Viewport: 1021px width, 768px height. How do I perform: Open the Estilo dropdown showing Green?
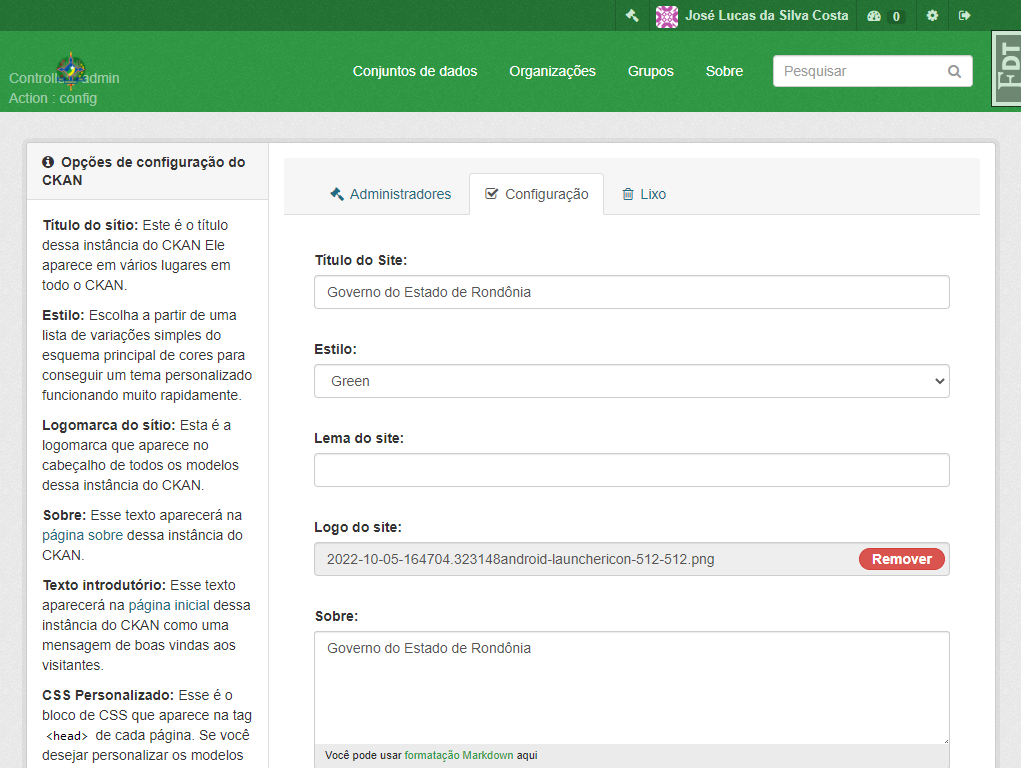(x=632, y=381)
